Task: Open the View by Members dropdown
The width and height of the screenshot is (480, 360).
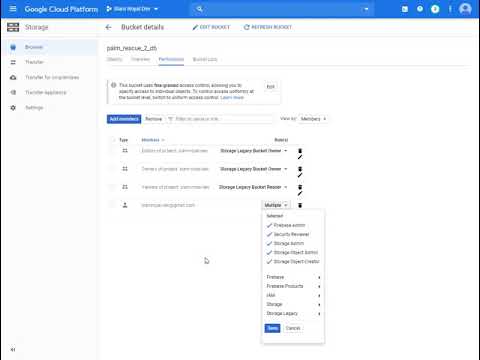Action: pyautogui.click(x=313, y=119)
